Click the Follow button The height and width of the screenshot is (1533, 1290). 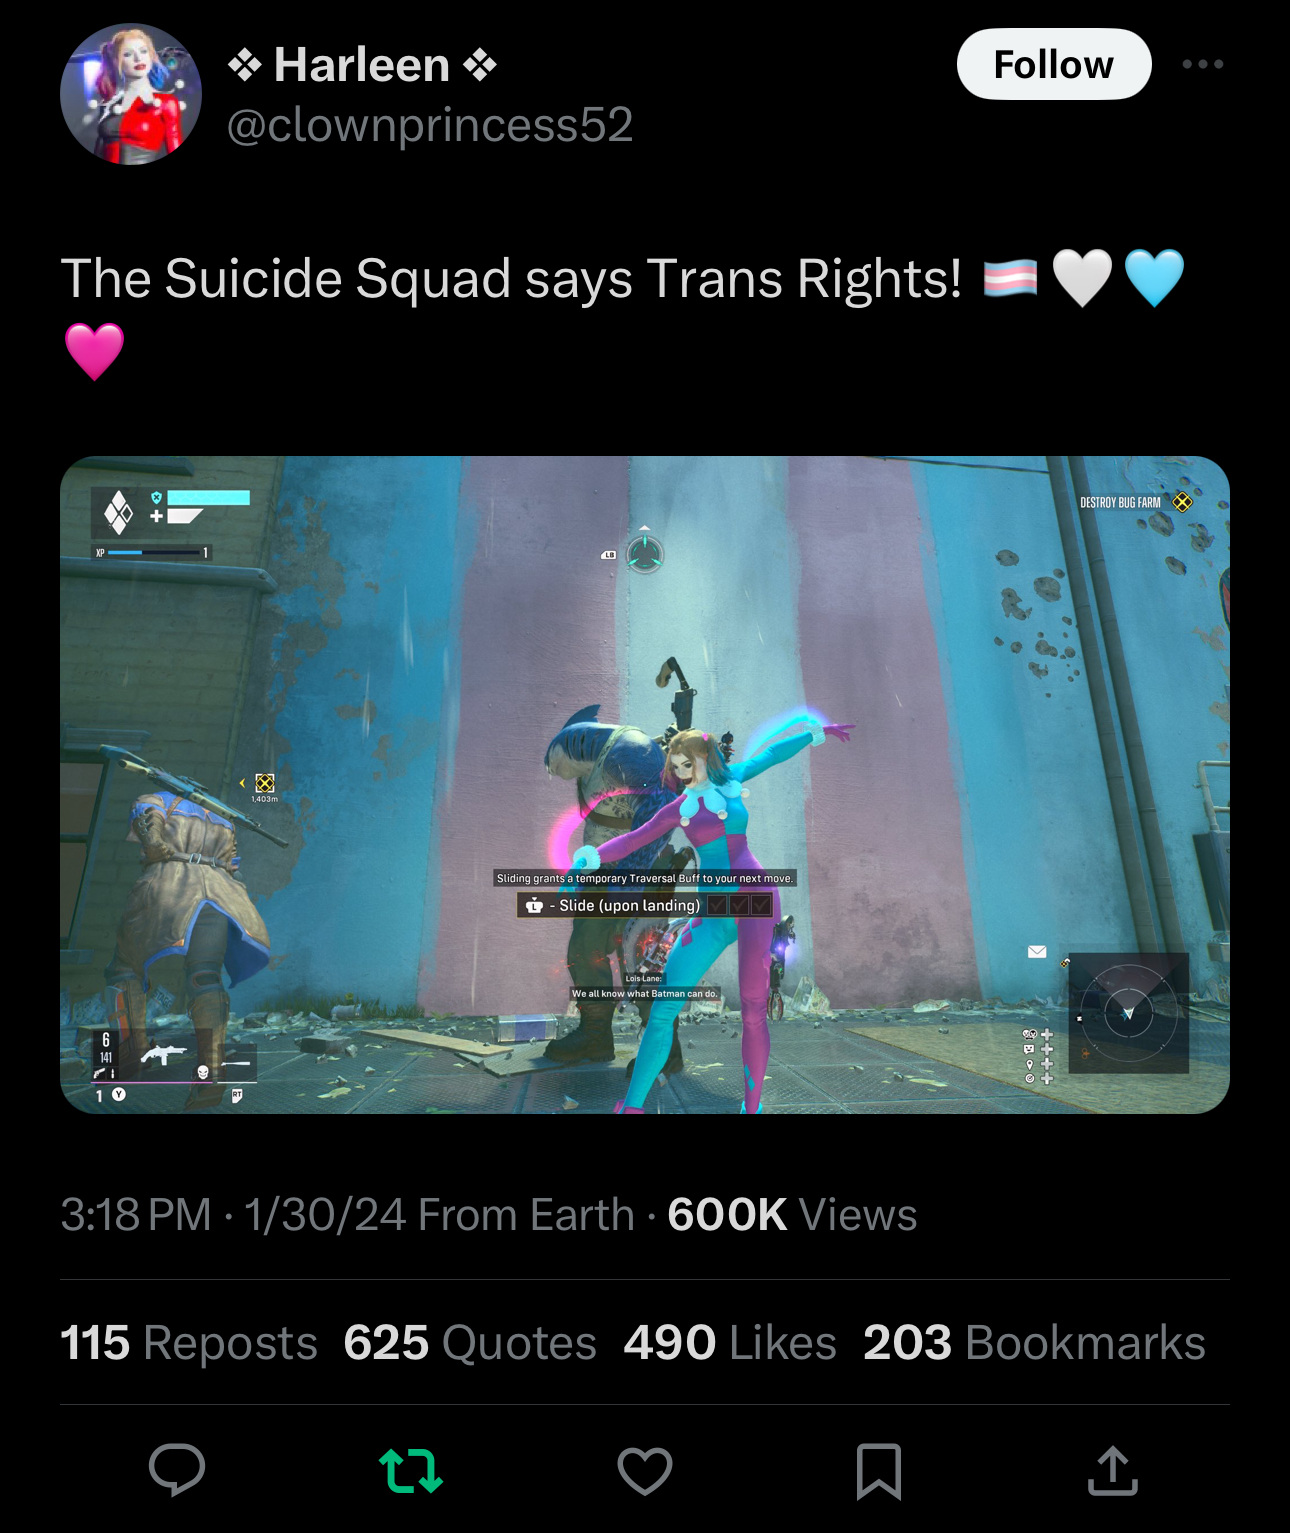tap(1054, 64)
